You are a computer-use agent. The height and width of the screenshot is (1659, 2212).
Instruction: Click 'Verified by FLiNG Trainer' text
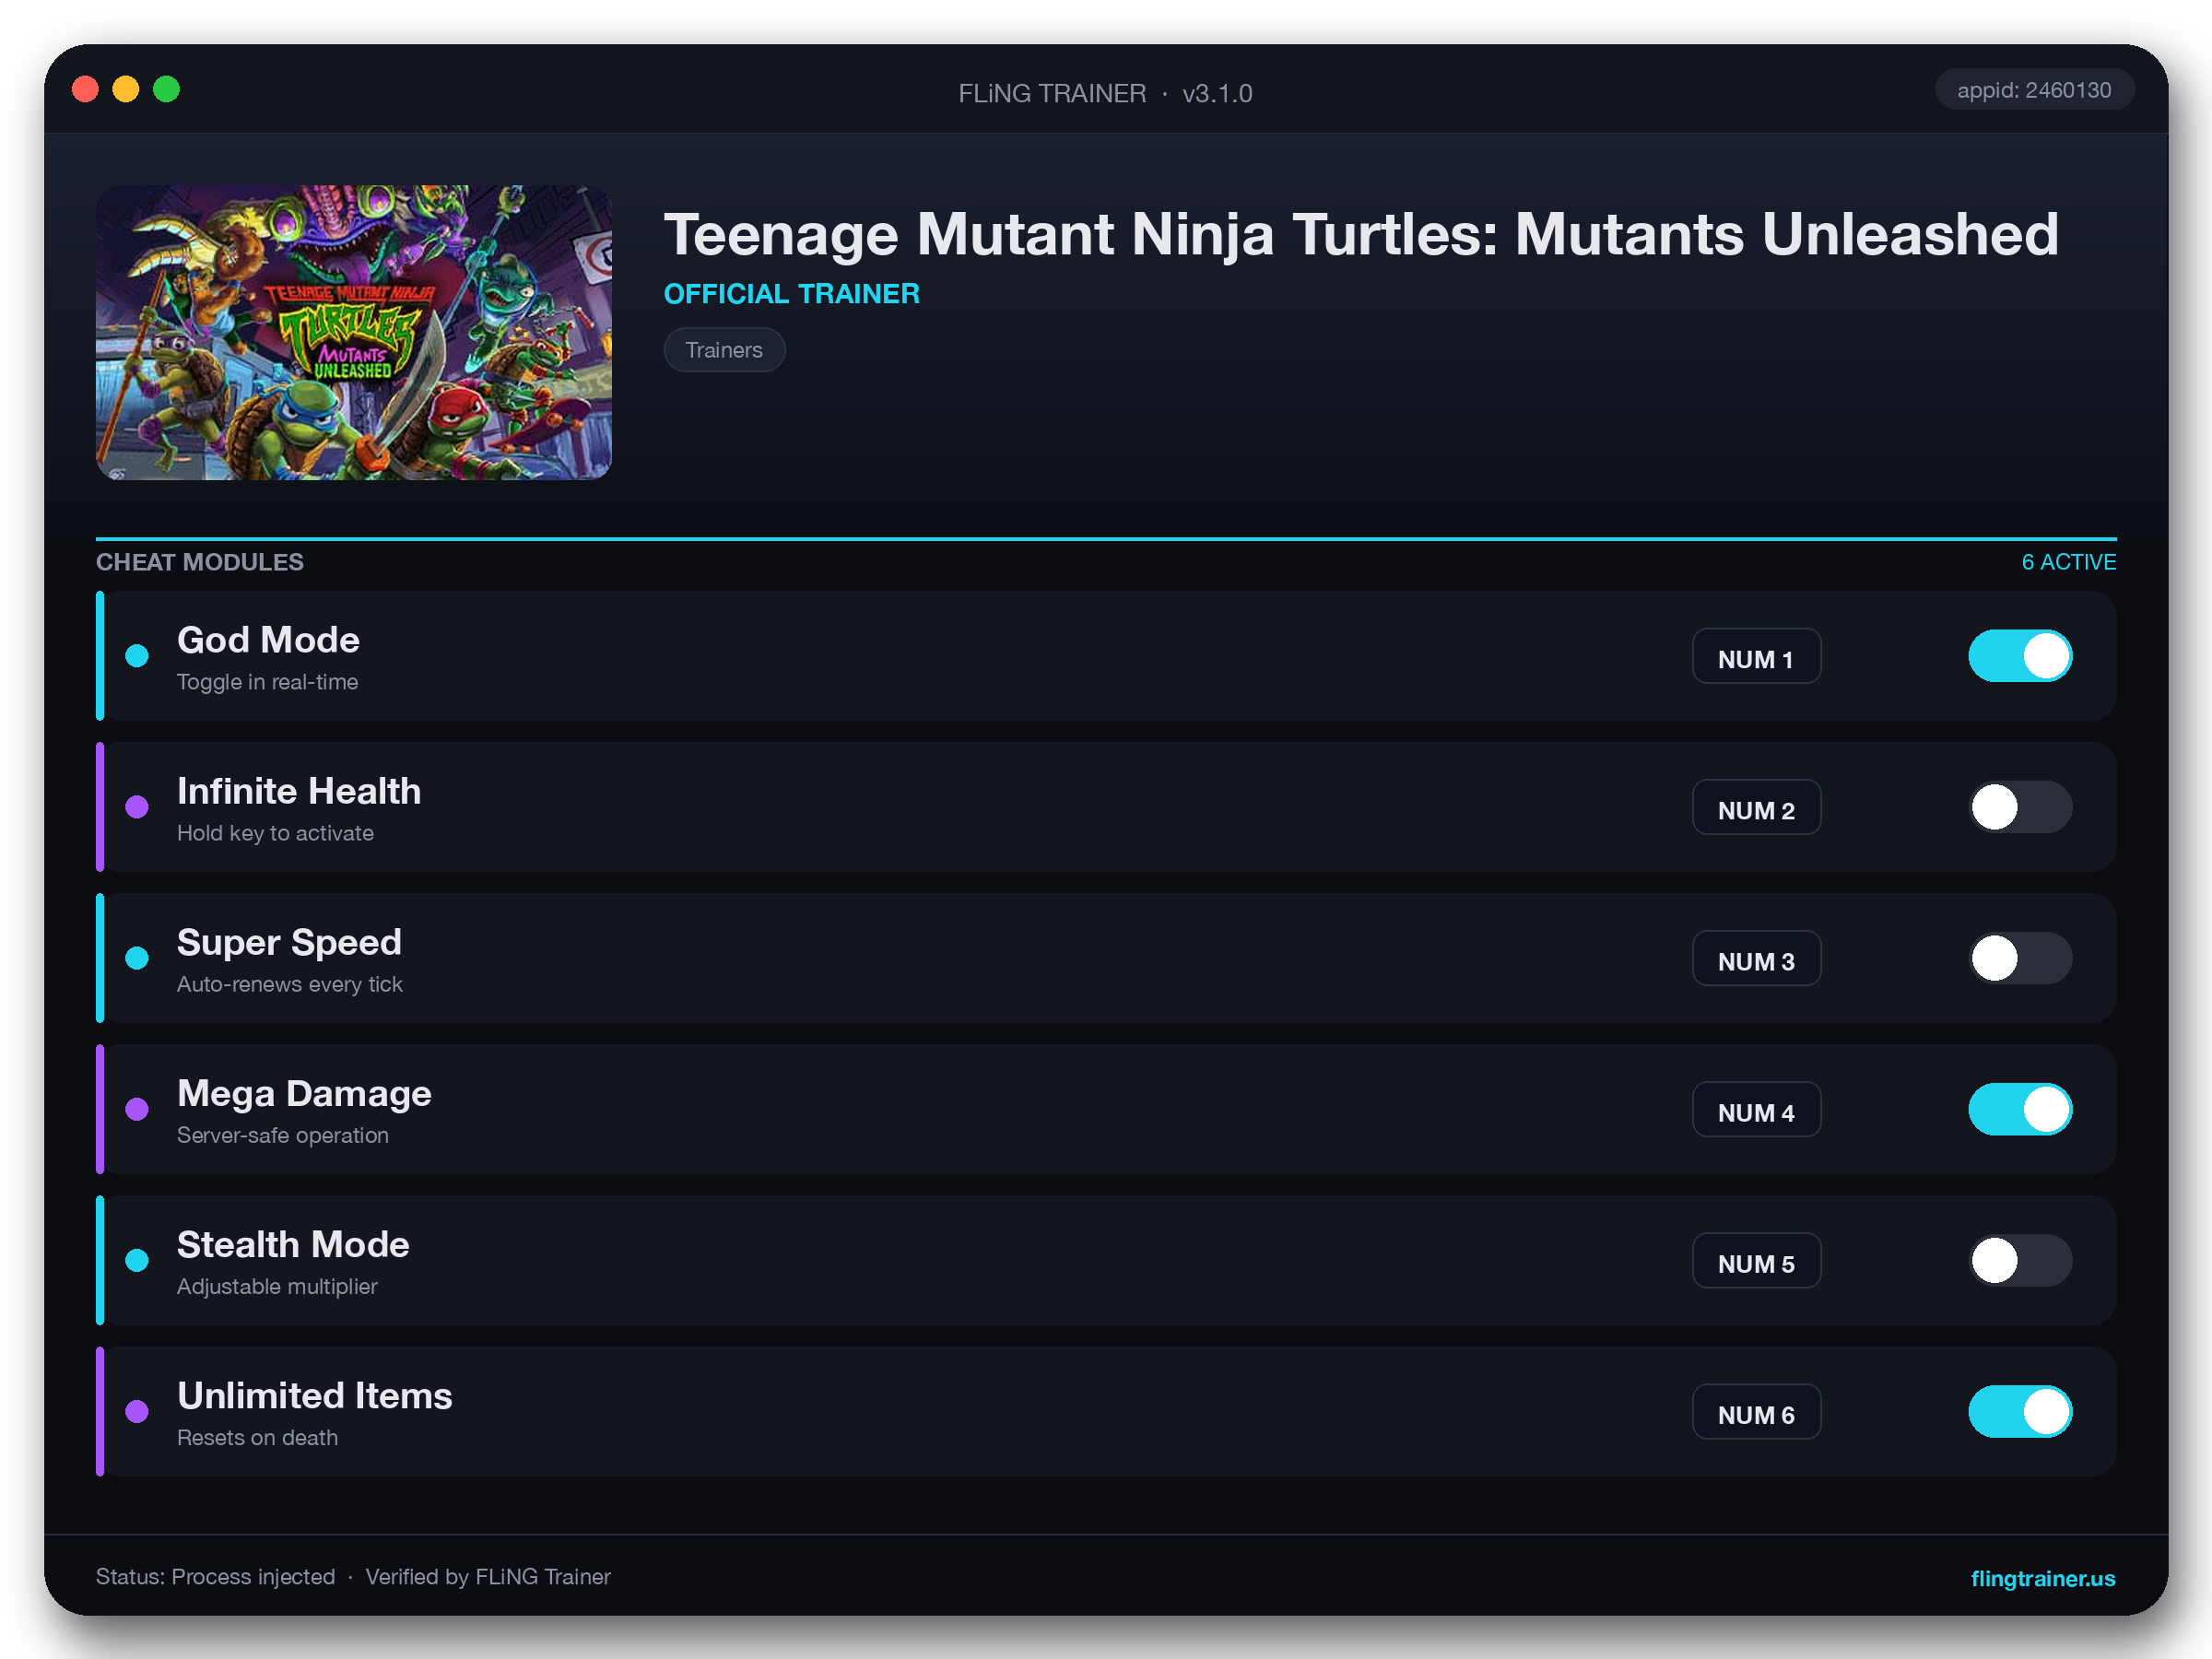pos(488,1577)
